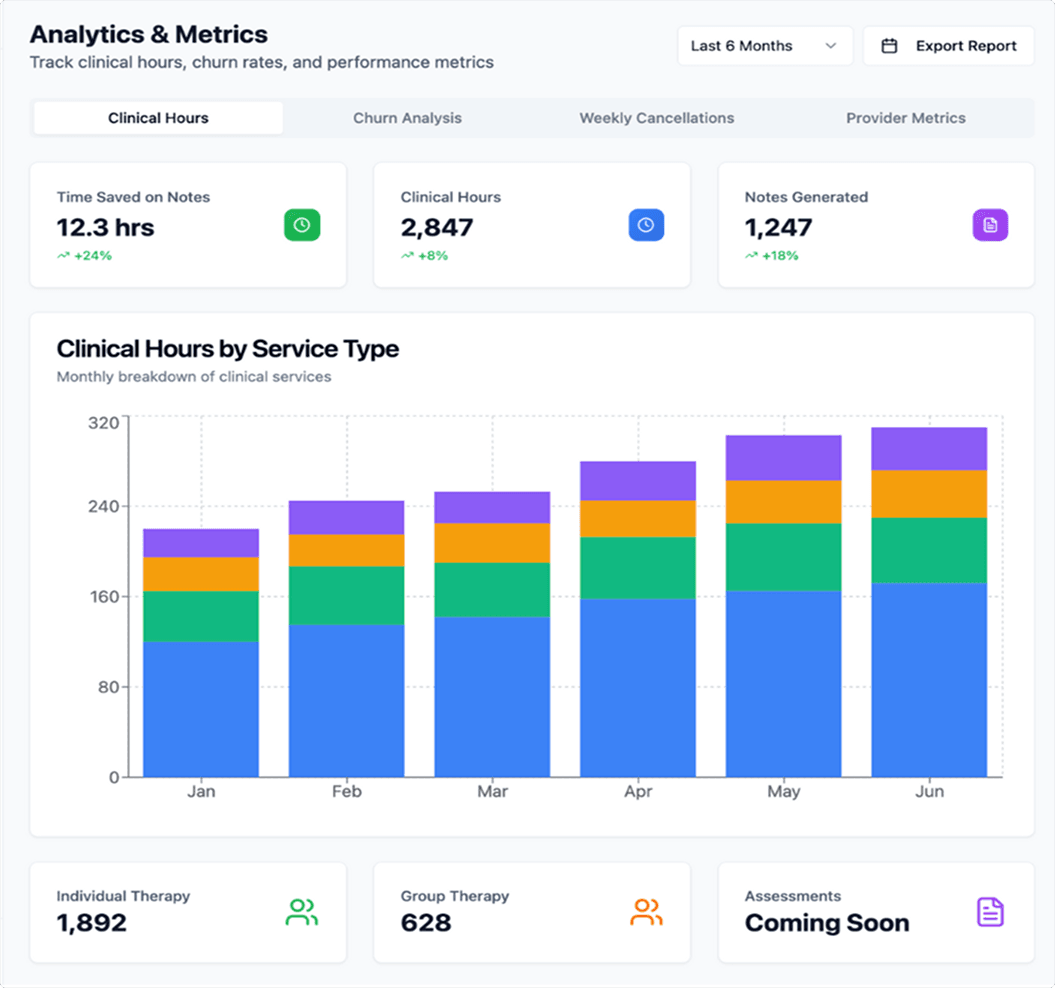Click the 2,847 clinical hours value
The width and height of the screenshot is (1055, 988).
click(437, 227)
